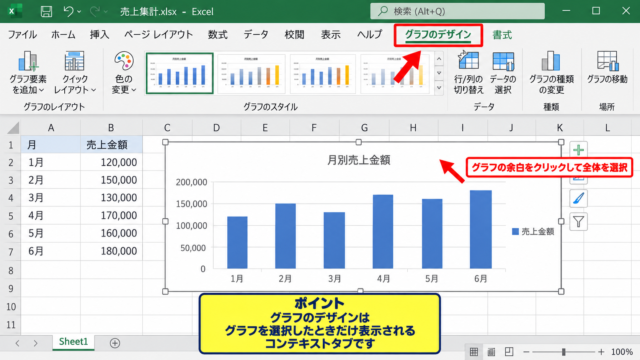
Task: Click the Select All corner triangle
Action: click(13, 128)
